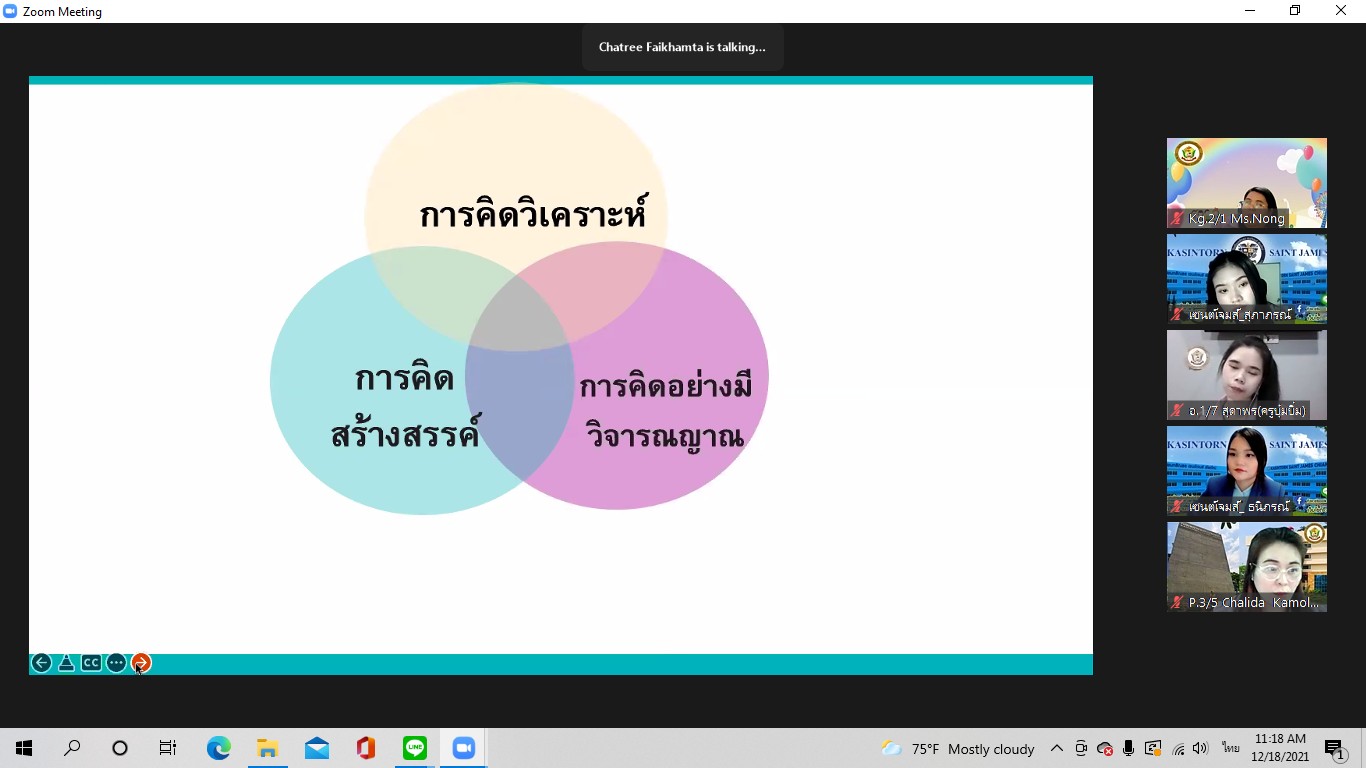Select P.3/5 Chalida Kamol participant video
This screenshot has height=768, width=1366.
click(x=1246, y=567)
